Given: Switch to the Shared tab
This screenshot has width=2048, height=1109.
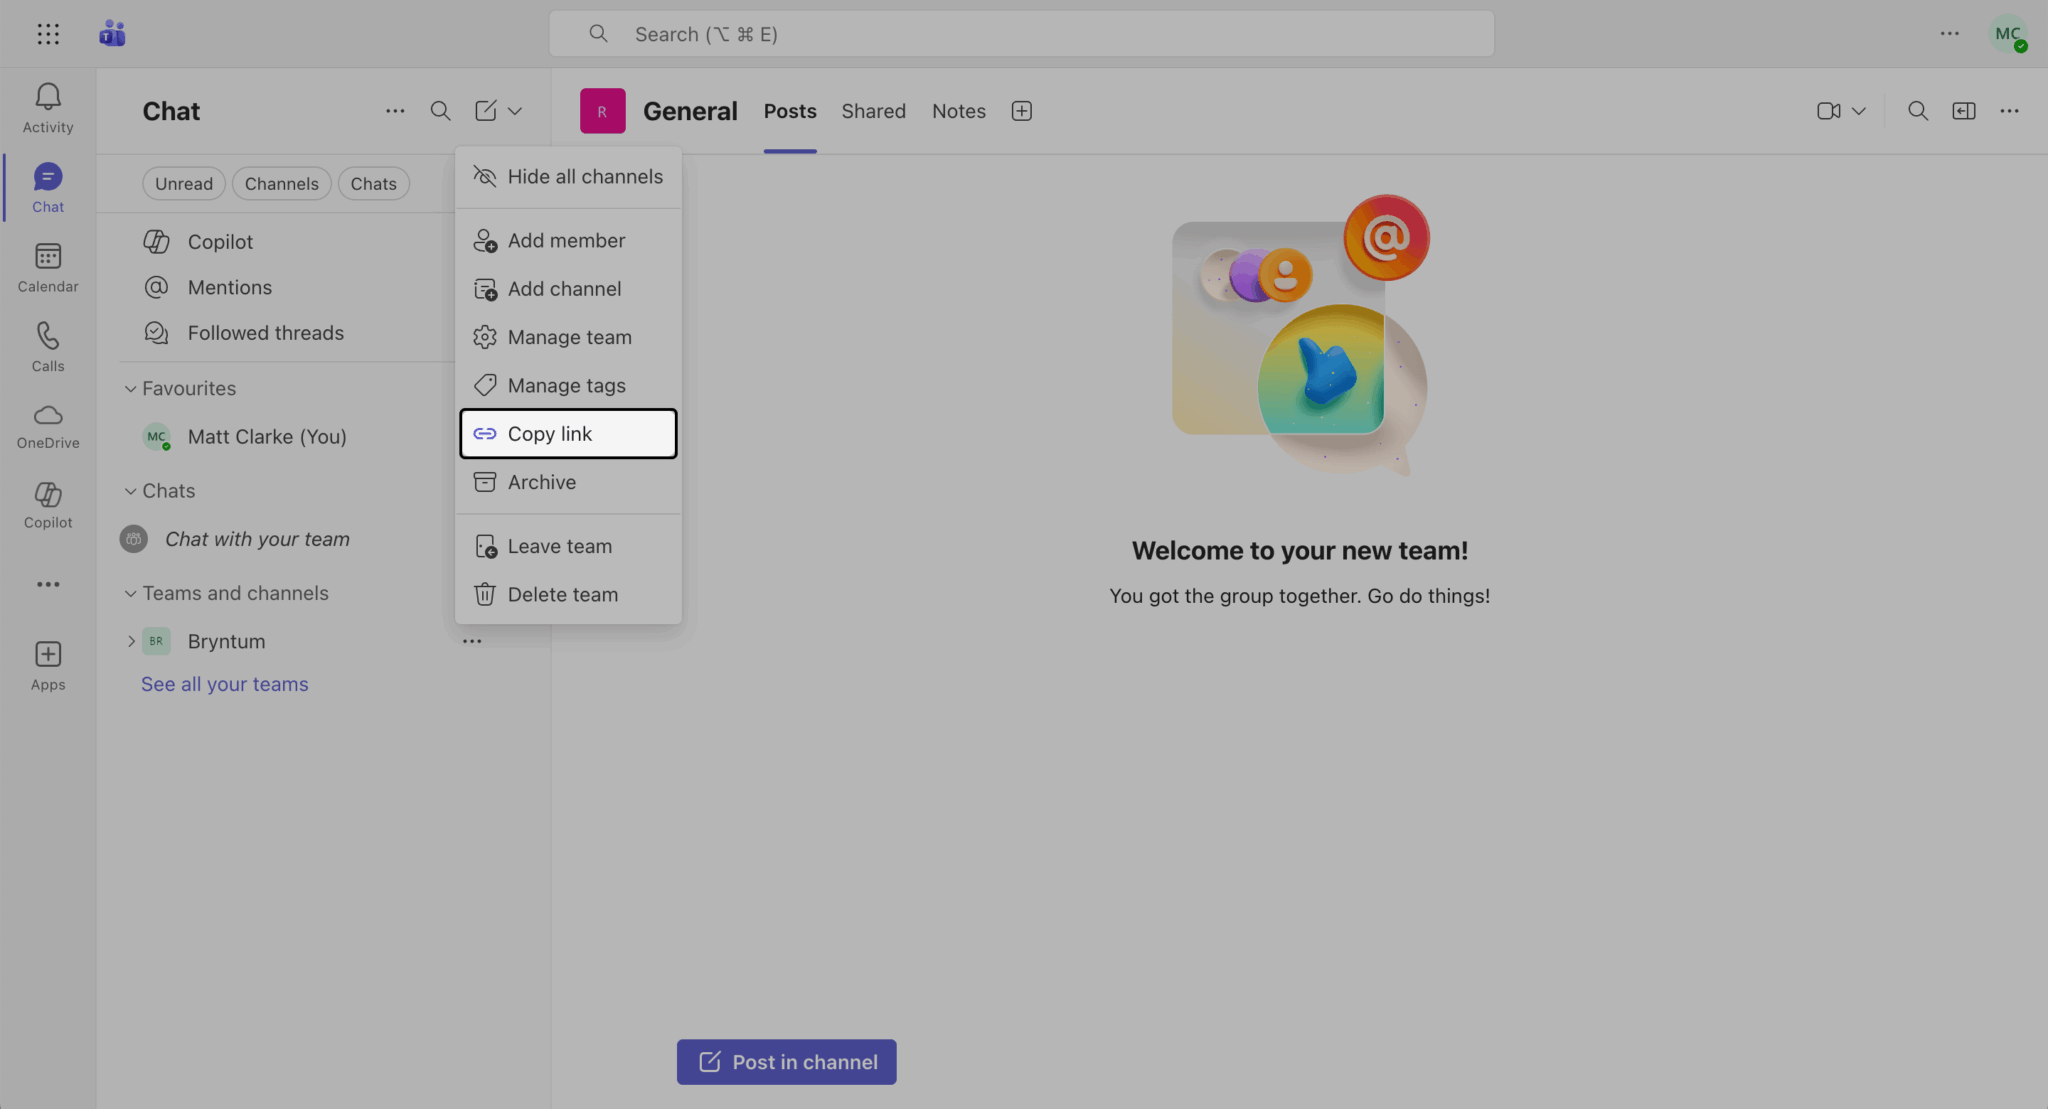Looking at the screenshot, I should [x=873, y=111].
